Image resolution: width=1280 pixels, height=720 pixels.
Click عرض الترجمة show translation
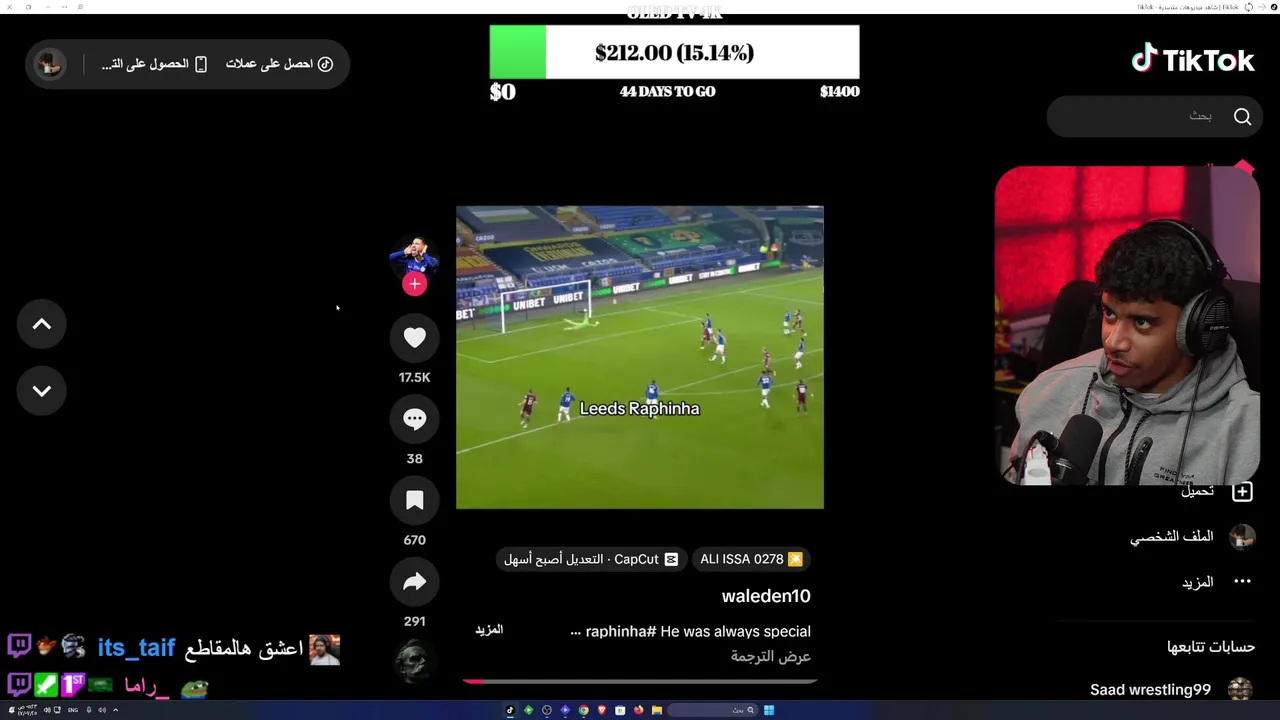click(770, 657)
